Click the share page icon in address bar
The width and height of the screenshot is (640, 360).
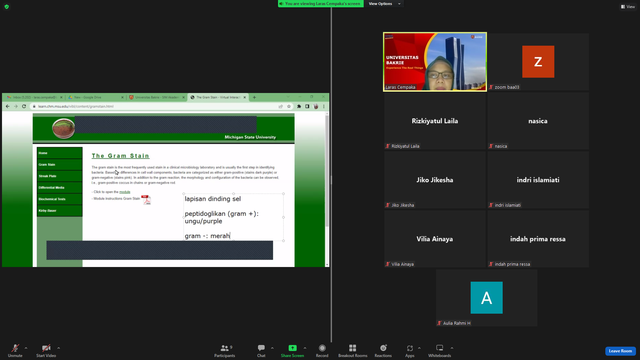pos(280,107)
